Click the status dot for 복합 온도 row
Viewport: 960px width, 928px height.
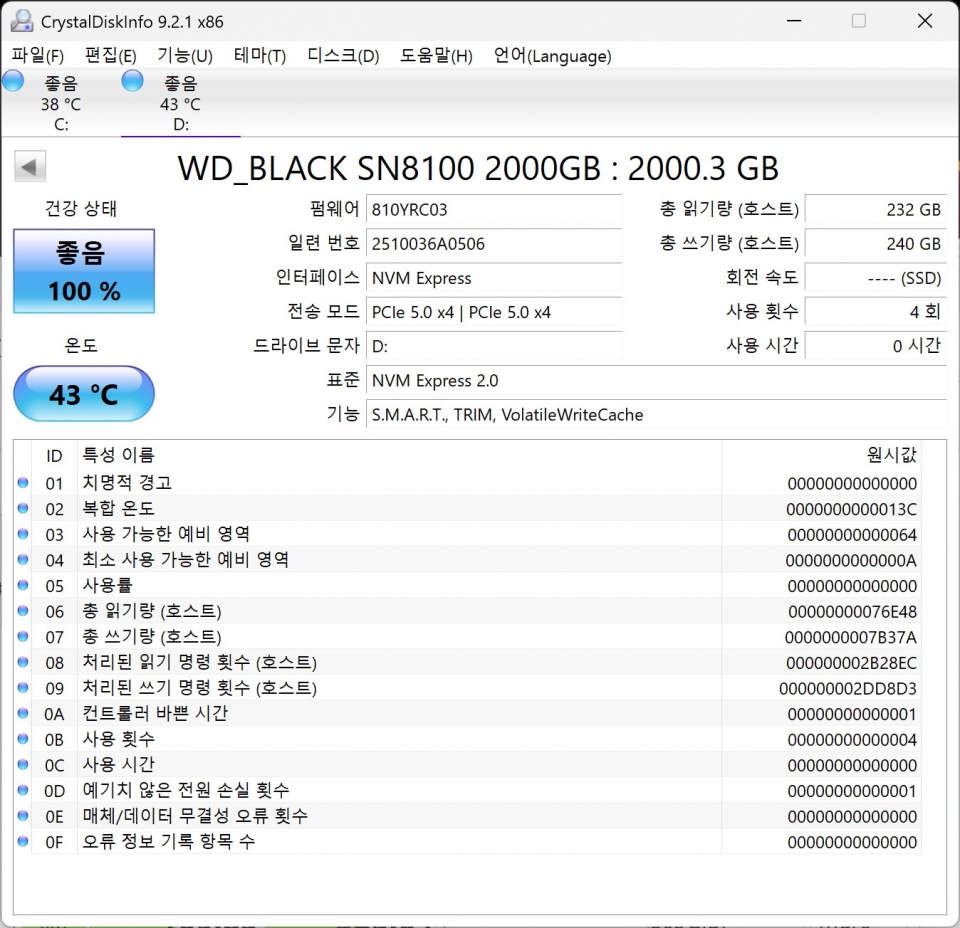tap(23, 508)
